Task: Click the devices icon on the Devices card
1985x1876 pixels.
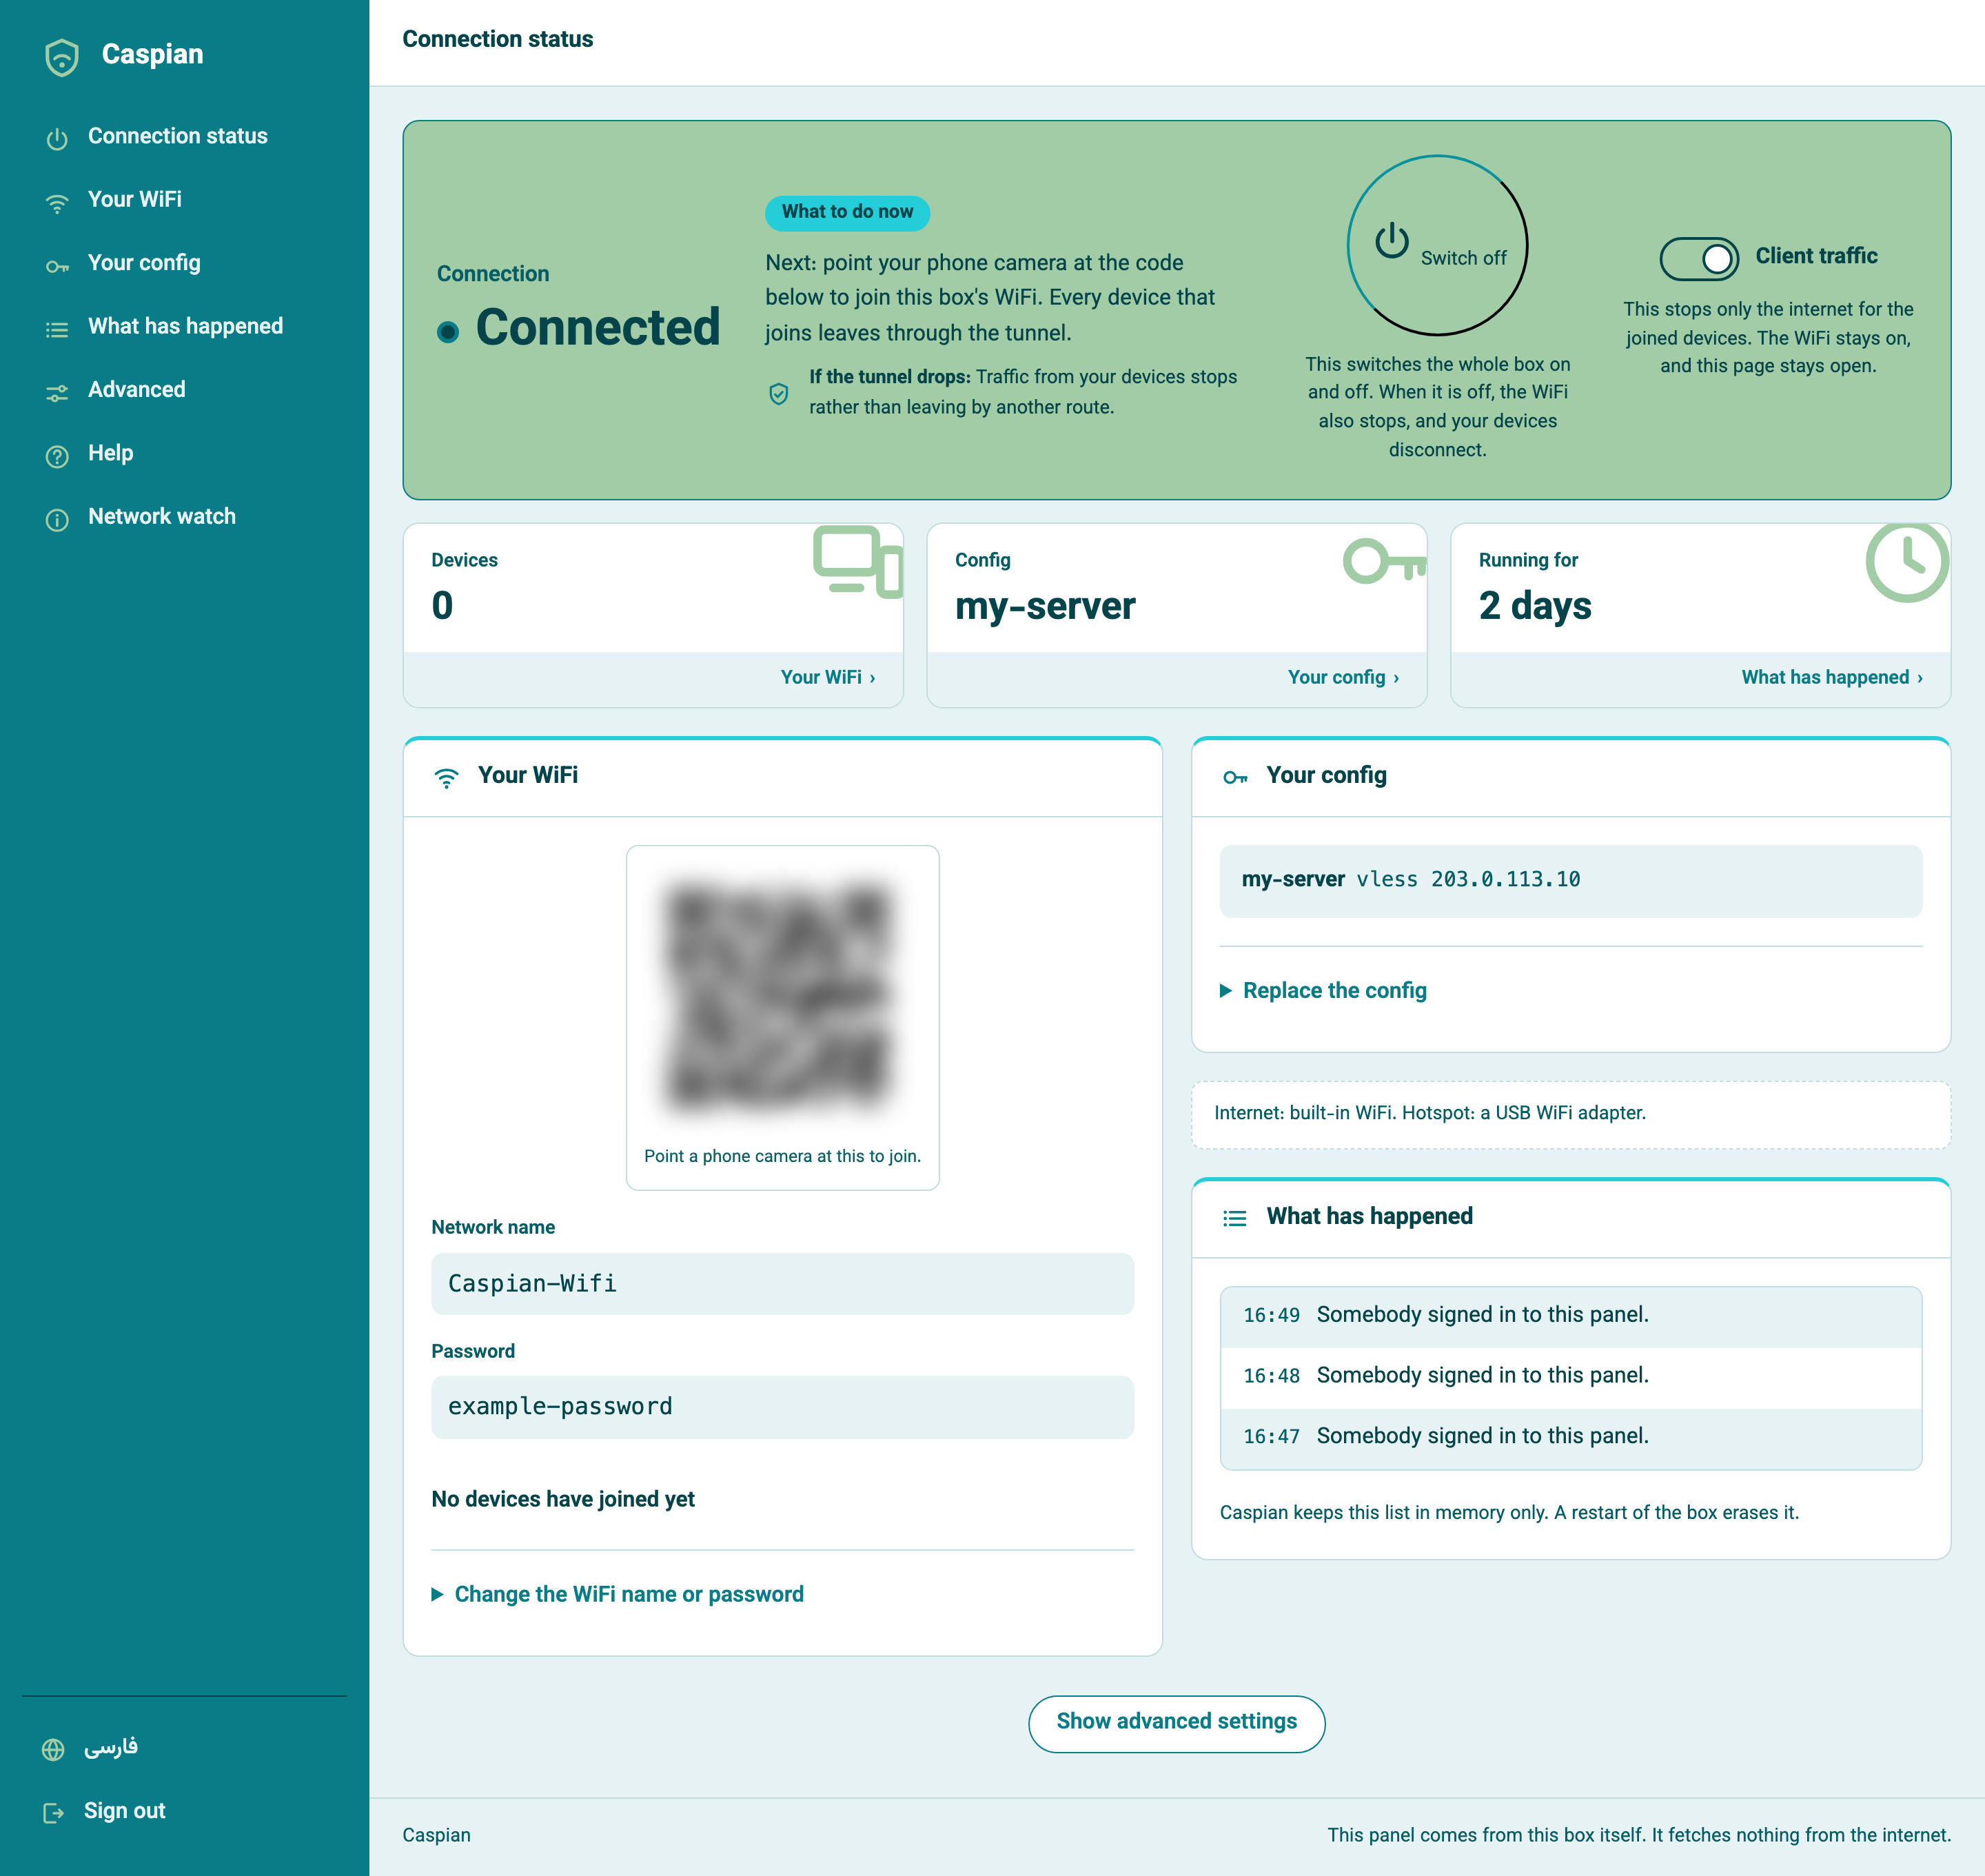Action: (858, 561)
